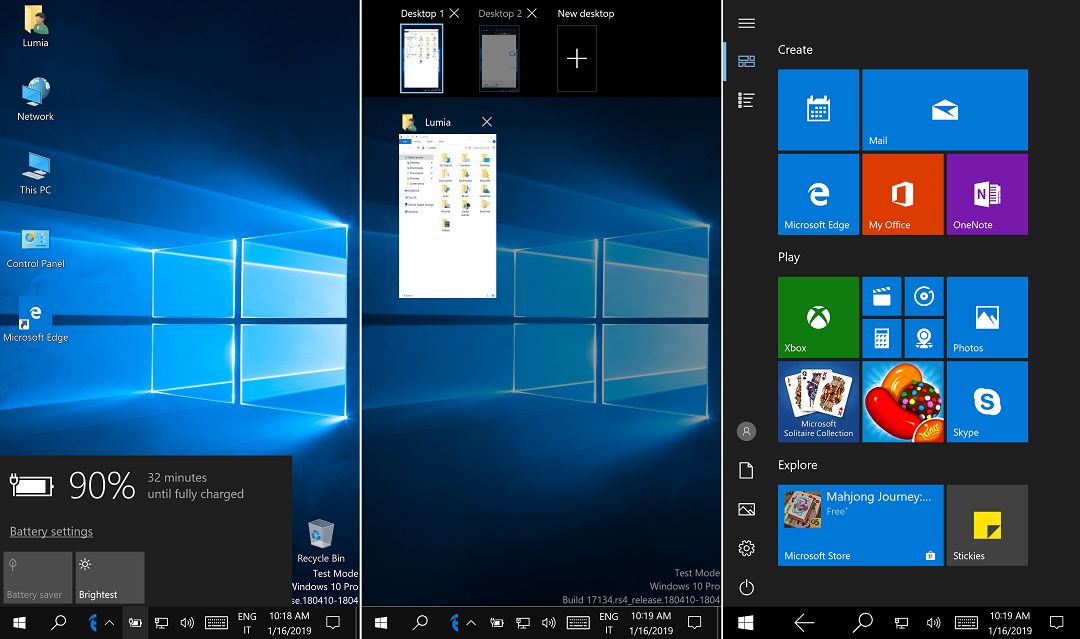Select the Control Panel desktop icon

tap(35, 248)
